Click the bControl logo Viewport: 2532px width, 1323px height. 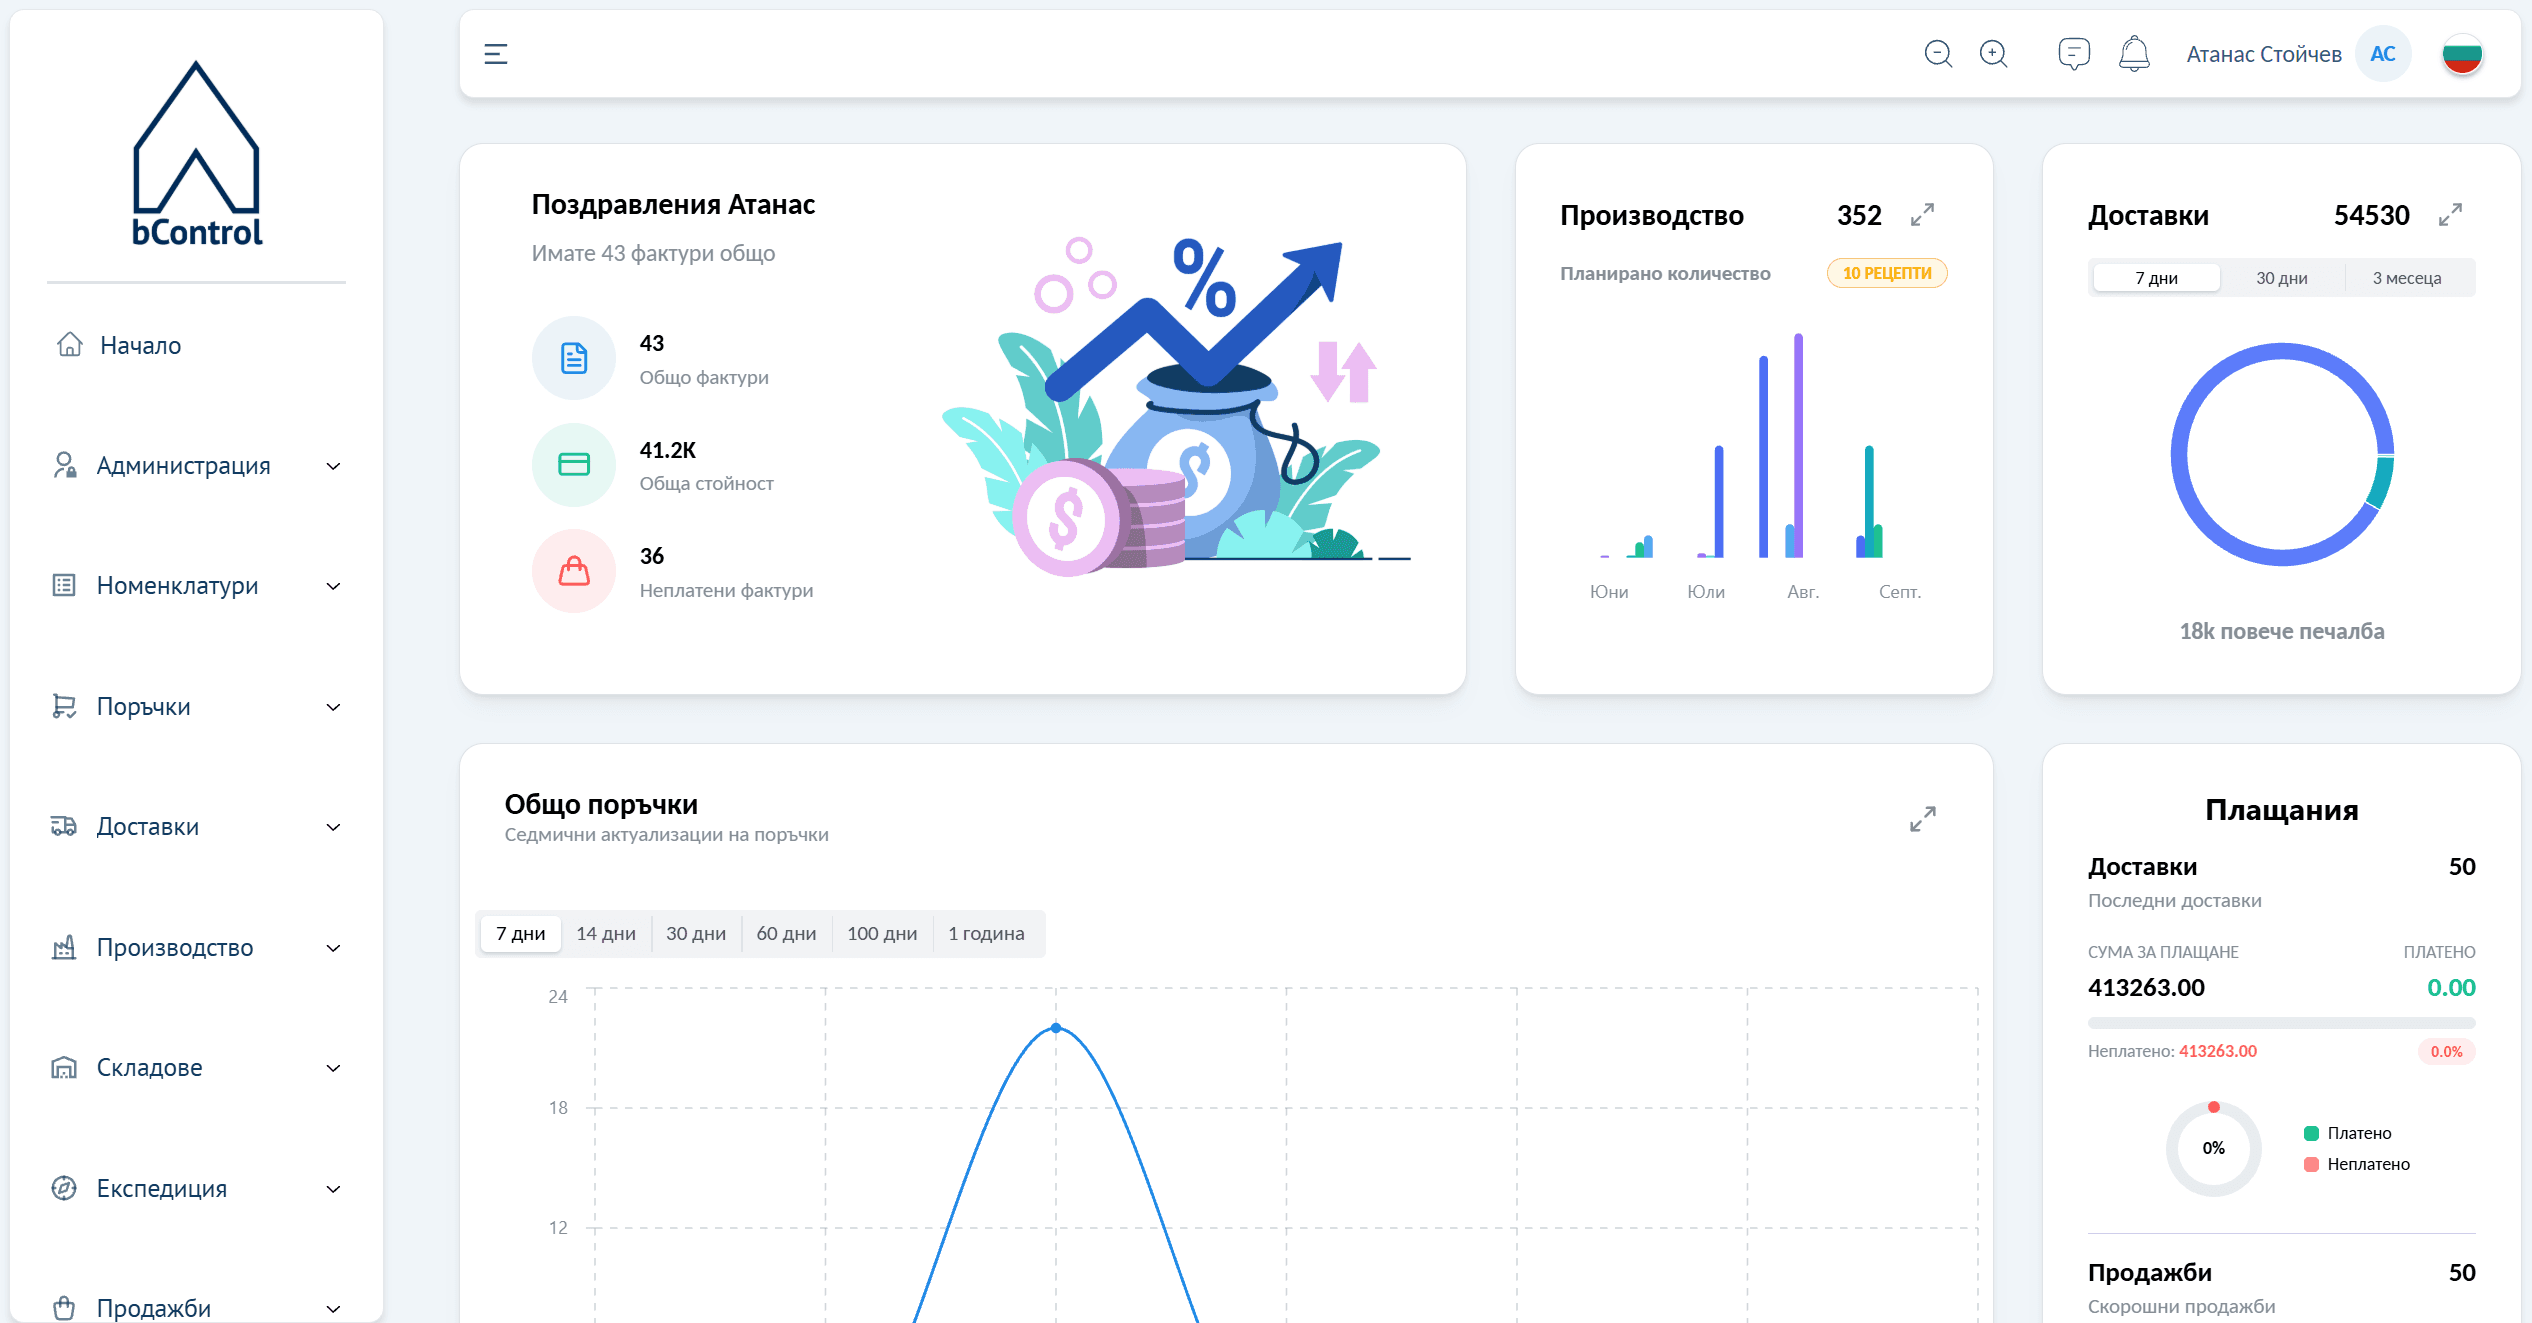(x=197, y=153)
